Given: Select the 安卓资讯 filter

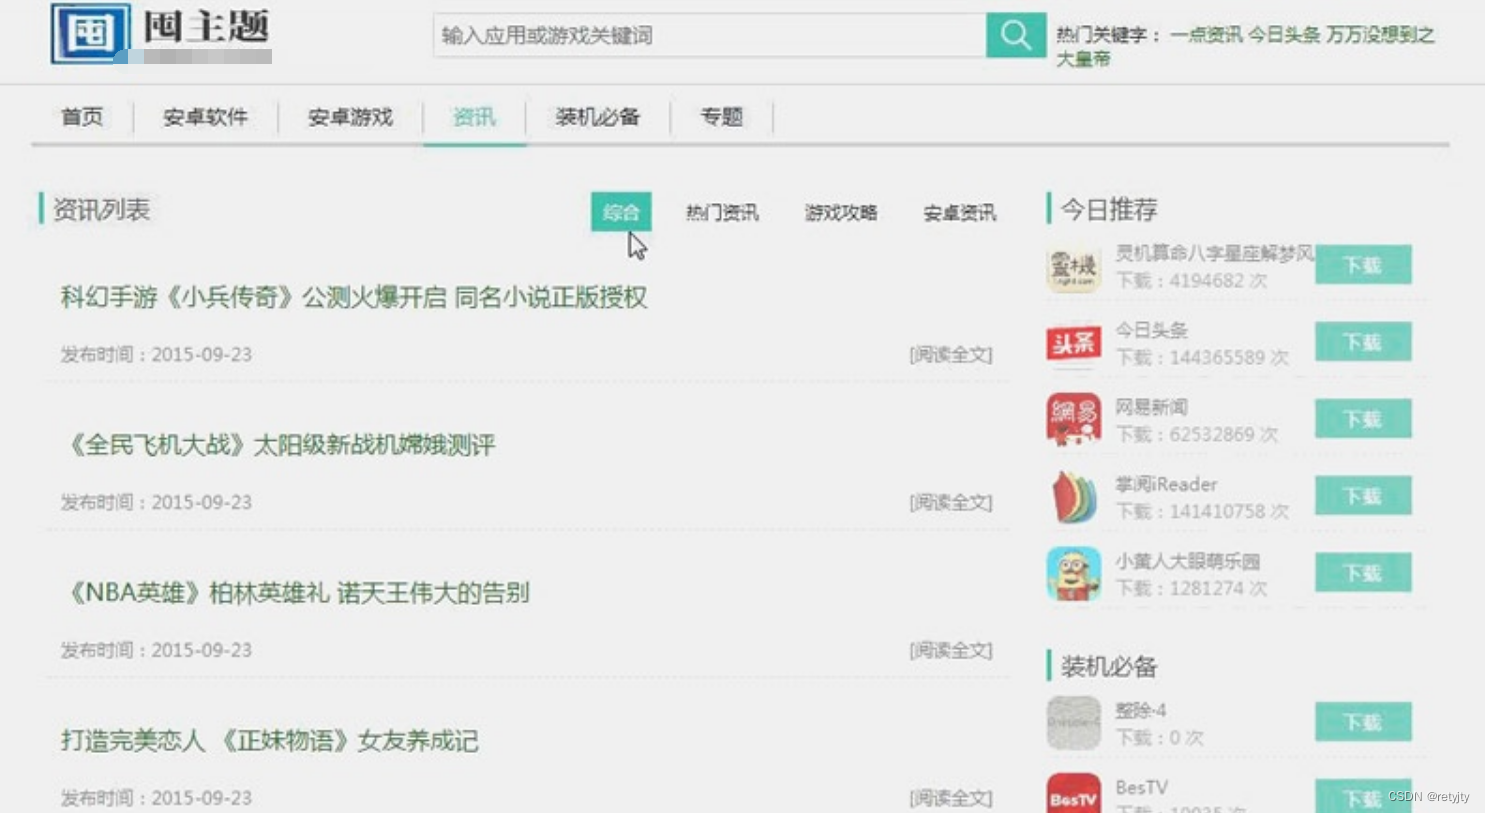Looking at the screenshot, I should pos(957,212).
